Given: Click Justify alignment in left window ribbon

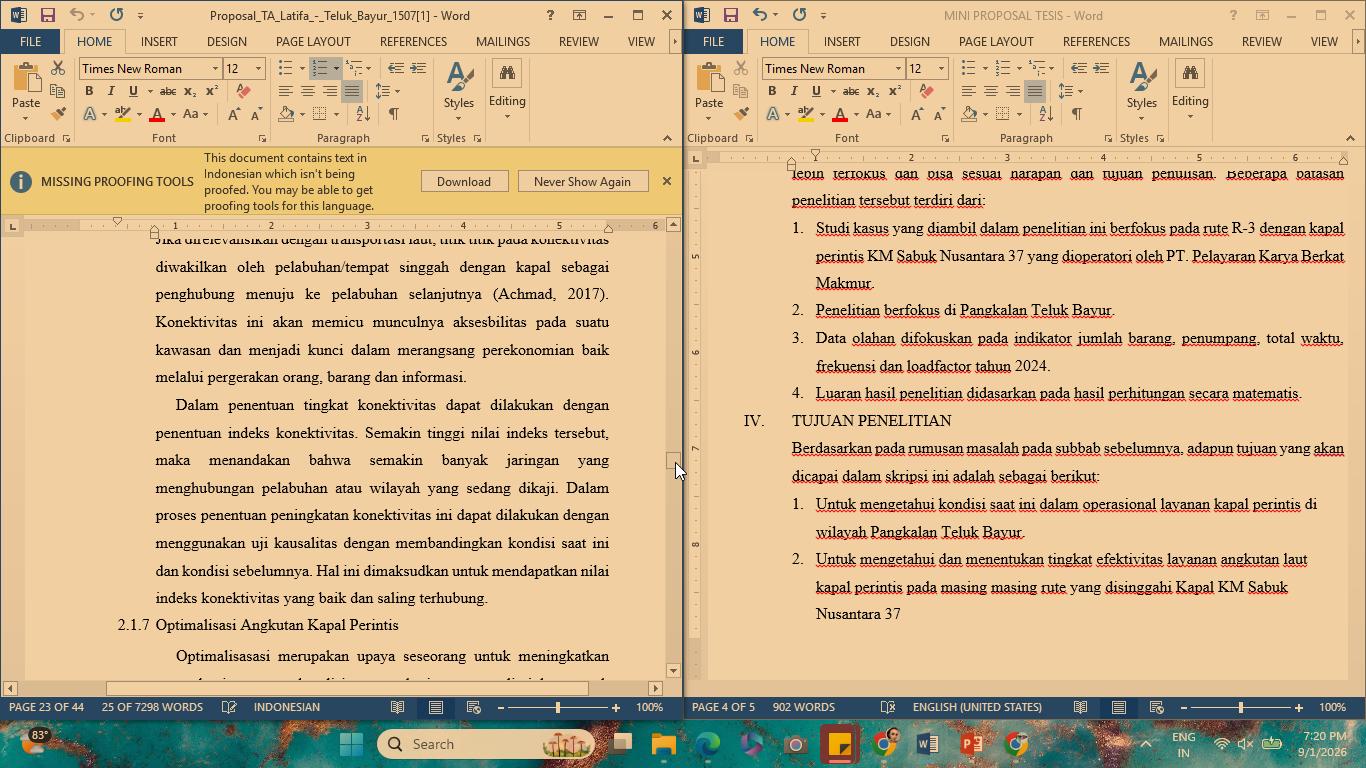Looking at the screenshot, I should [352, 91].
